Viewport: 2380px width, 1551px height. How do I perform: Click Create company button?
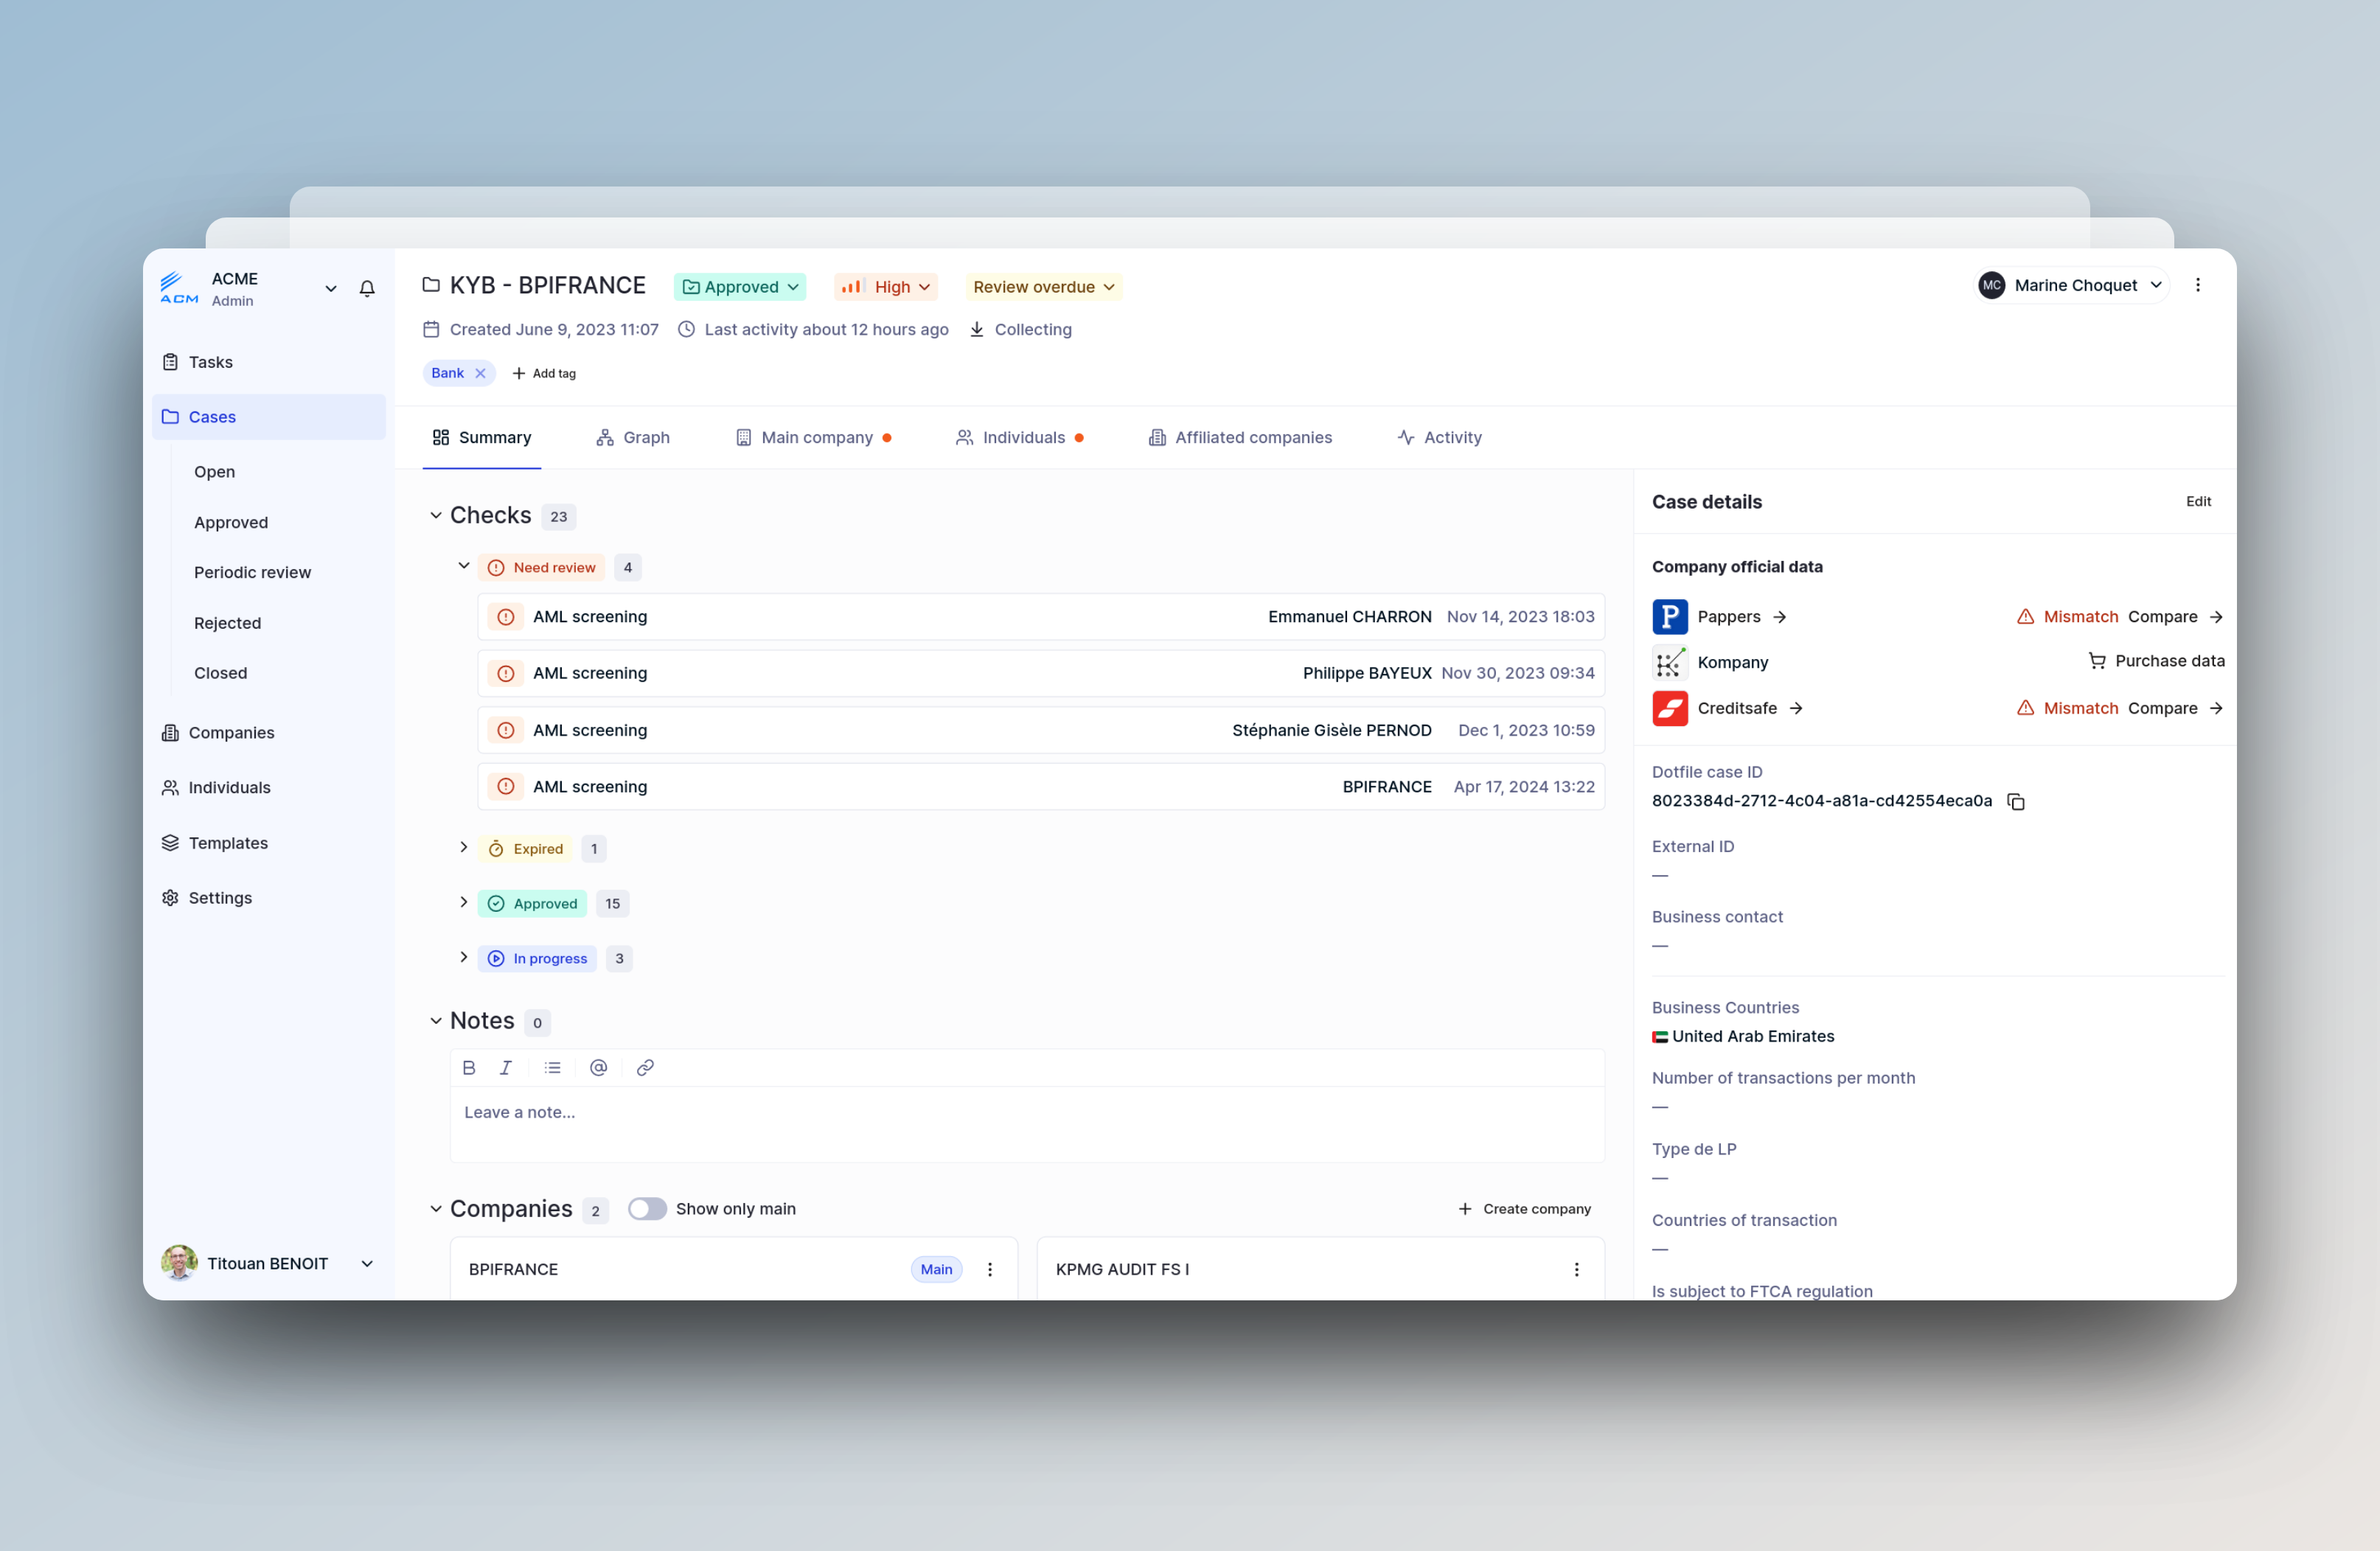point(1524,1209)
